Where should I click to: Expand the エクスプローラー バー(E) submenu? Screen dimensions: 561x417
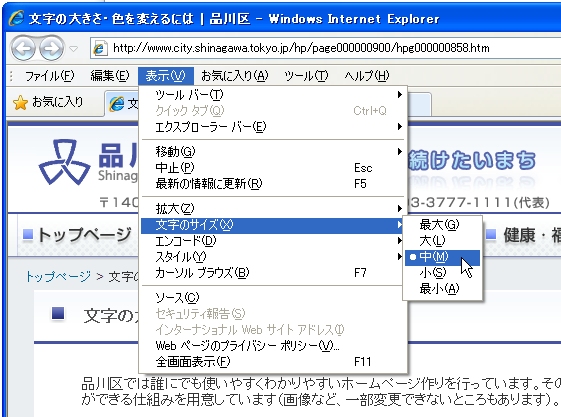[273, 127]
